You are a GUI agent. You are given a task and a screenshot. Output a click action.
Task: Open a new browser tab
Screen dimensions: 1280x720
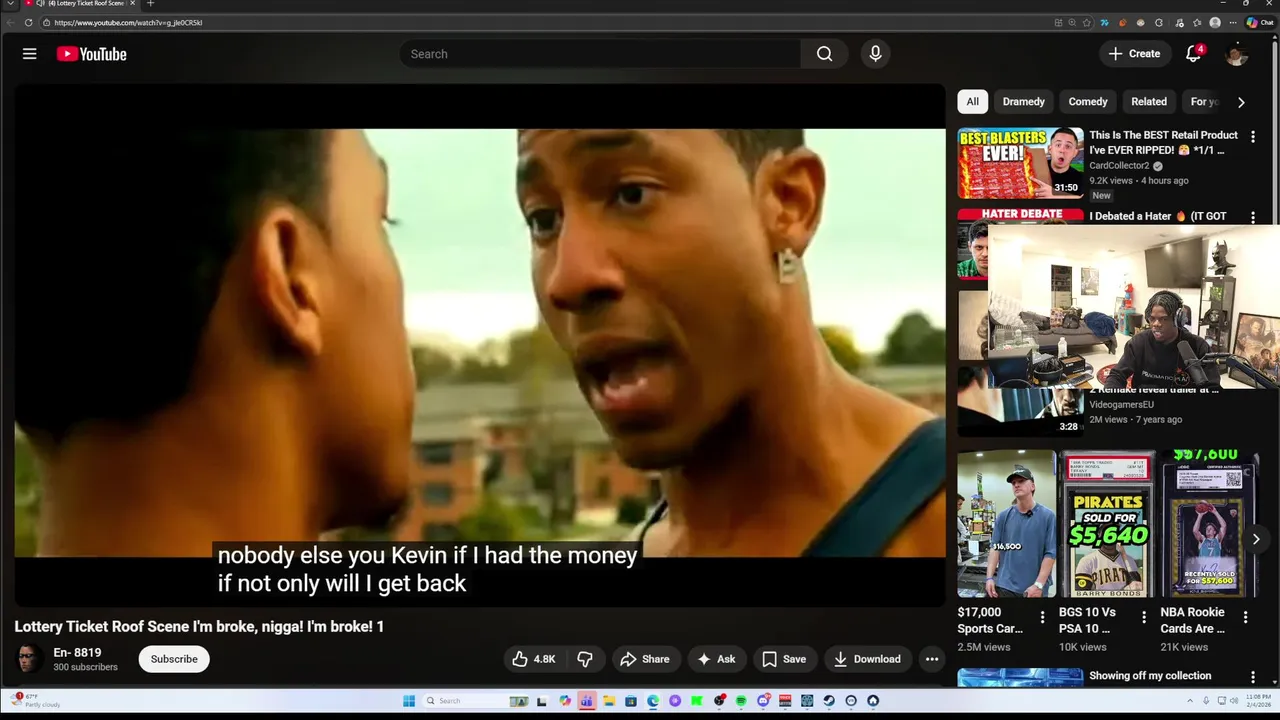[150, 4]
